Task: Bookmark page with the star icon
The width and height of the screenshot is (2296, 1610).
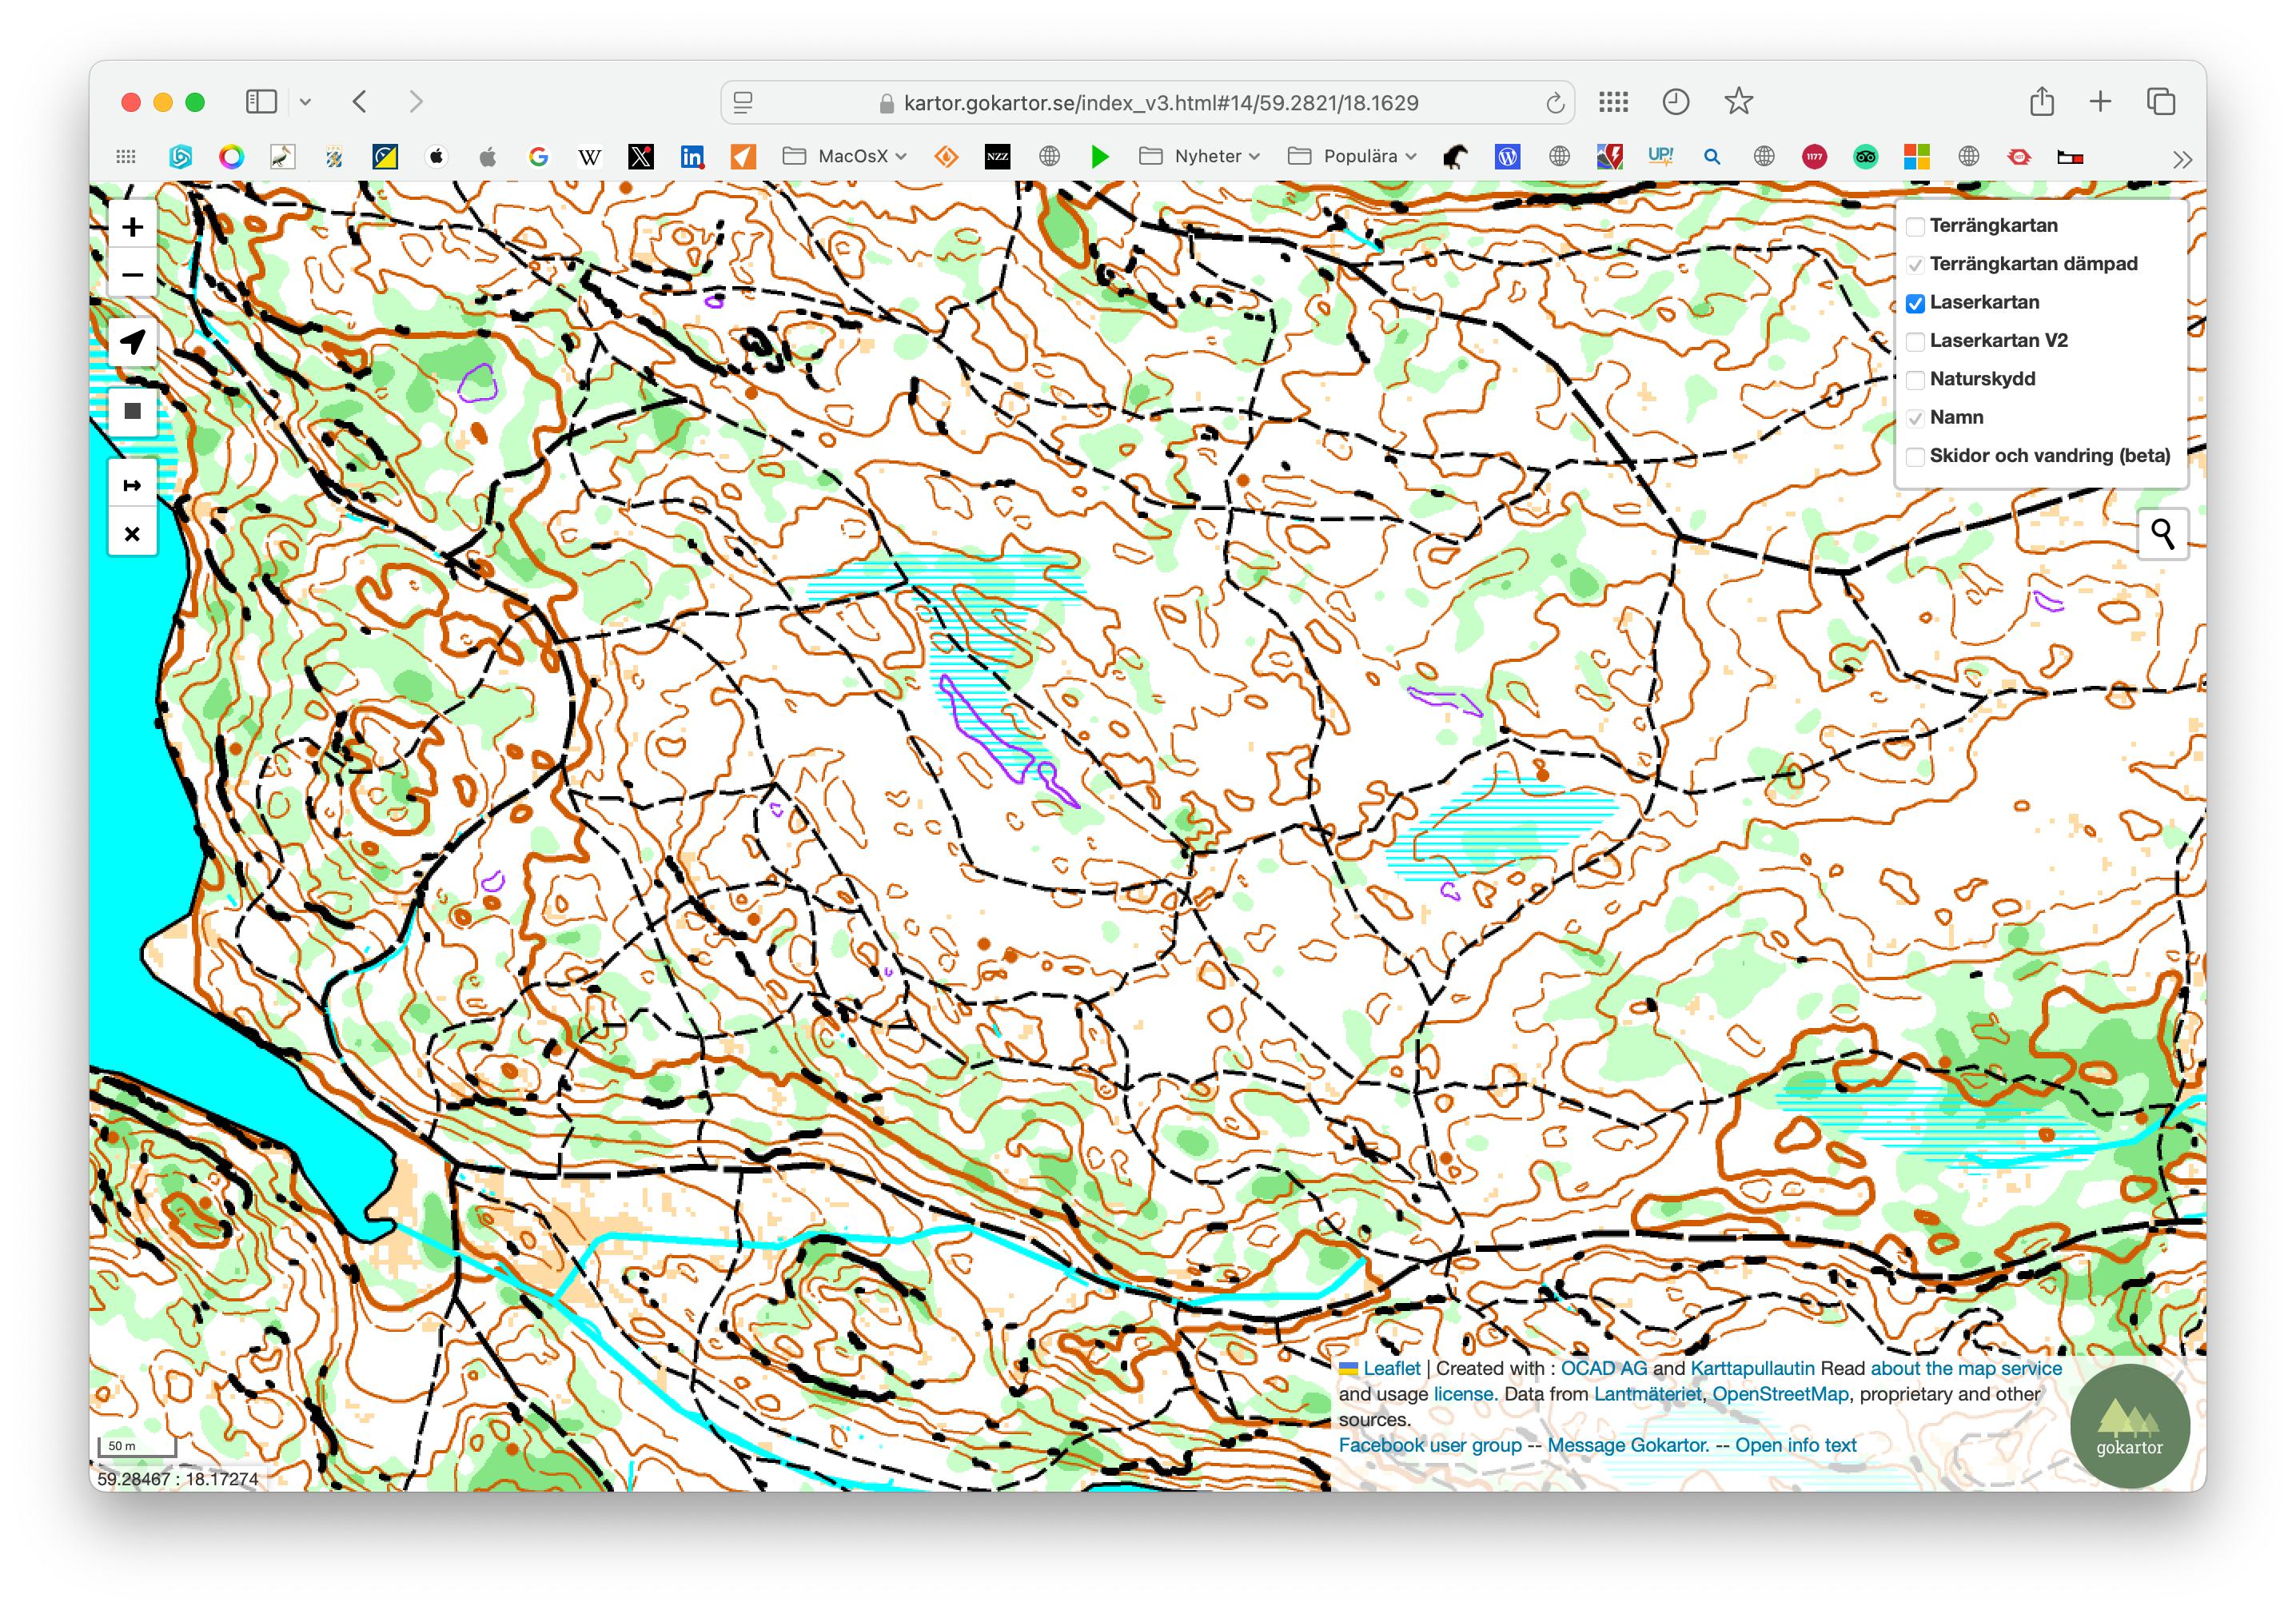Action: (1738, 102)
